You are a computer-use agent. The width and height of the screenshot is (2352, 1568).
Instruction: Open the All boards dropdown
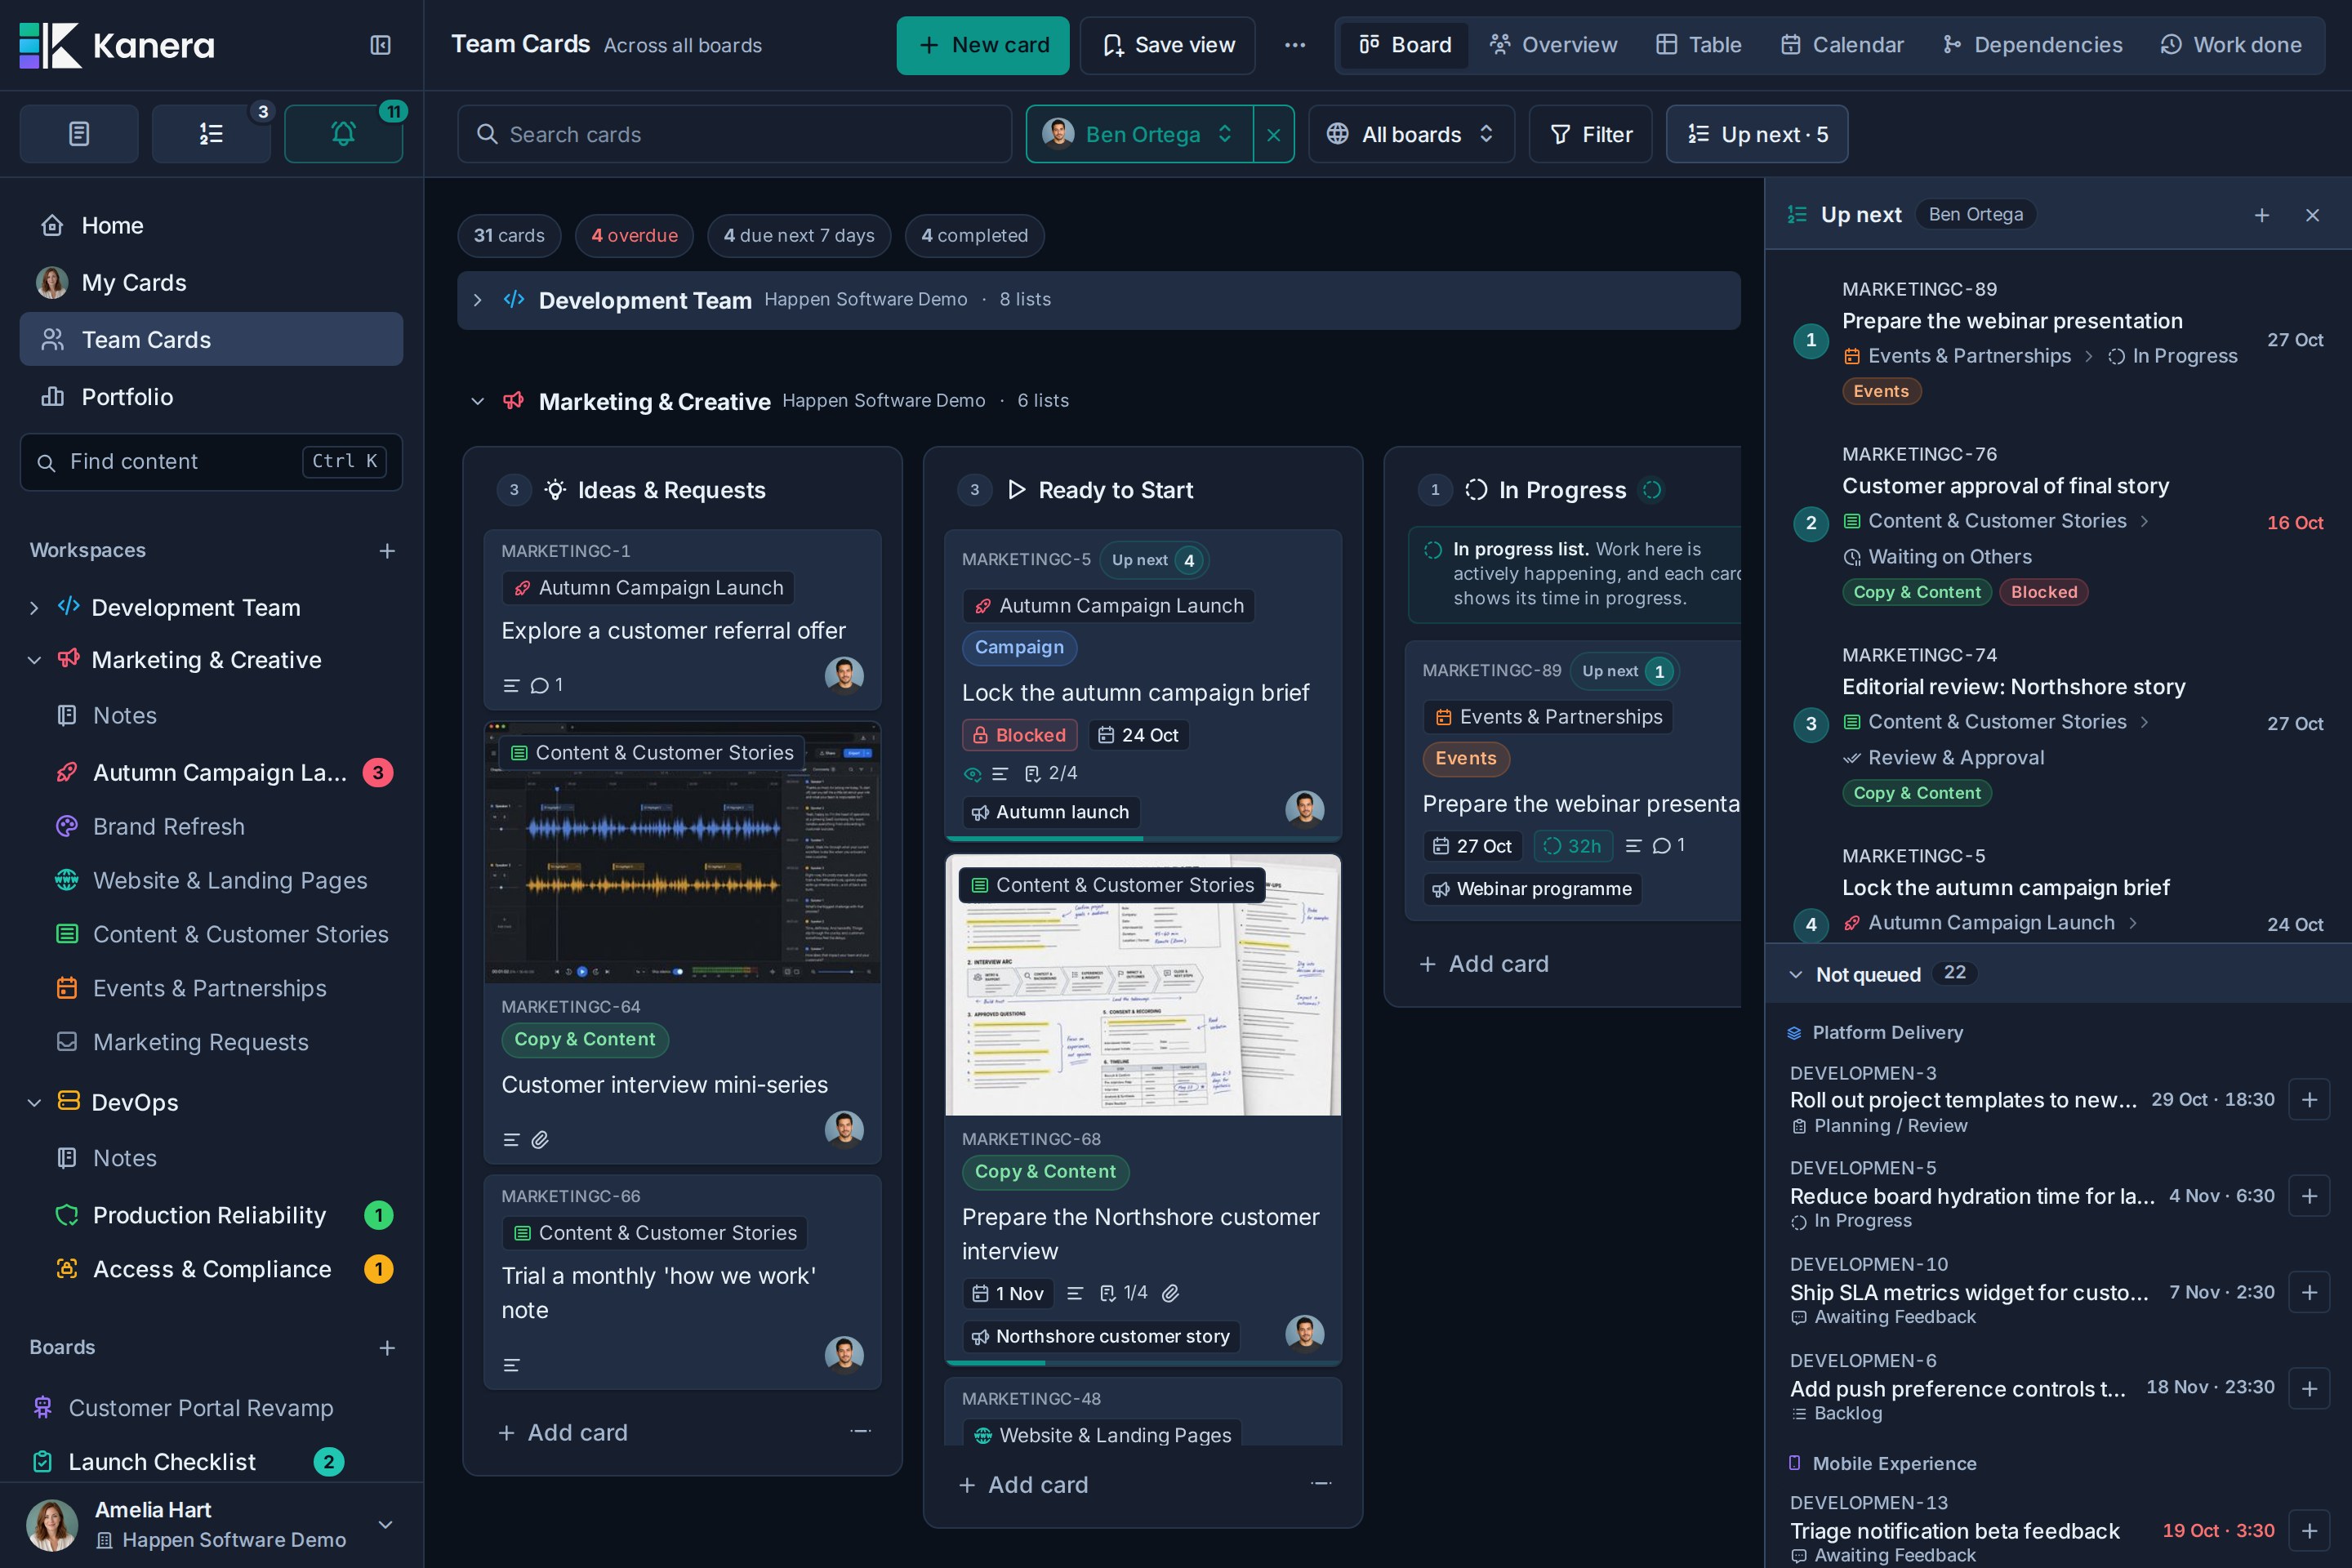tap(1411, 134)
